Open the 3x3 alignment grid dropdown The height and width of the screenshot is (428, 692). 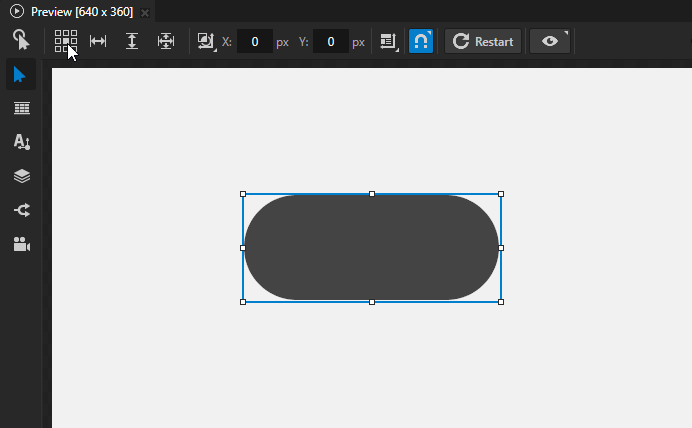(66, 41)
